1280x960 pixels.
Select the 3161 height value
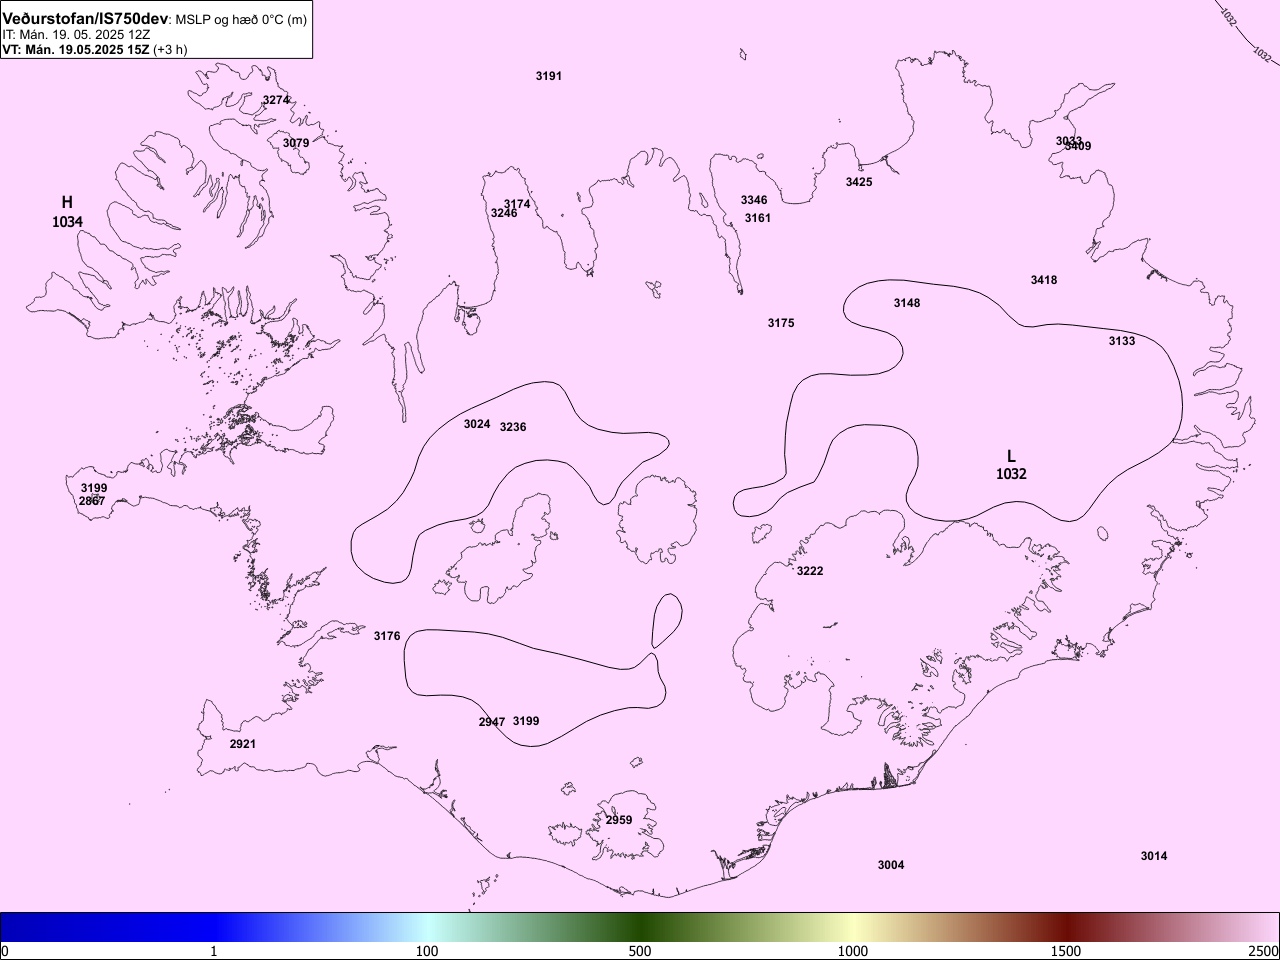(758, 218)
